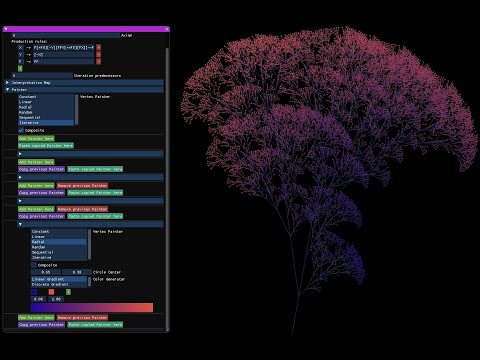
Task: Choose Iterative in the lower Vertex Painter list
Action: 59,258
